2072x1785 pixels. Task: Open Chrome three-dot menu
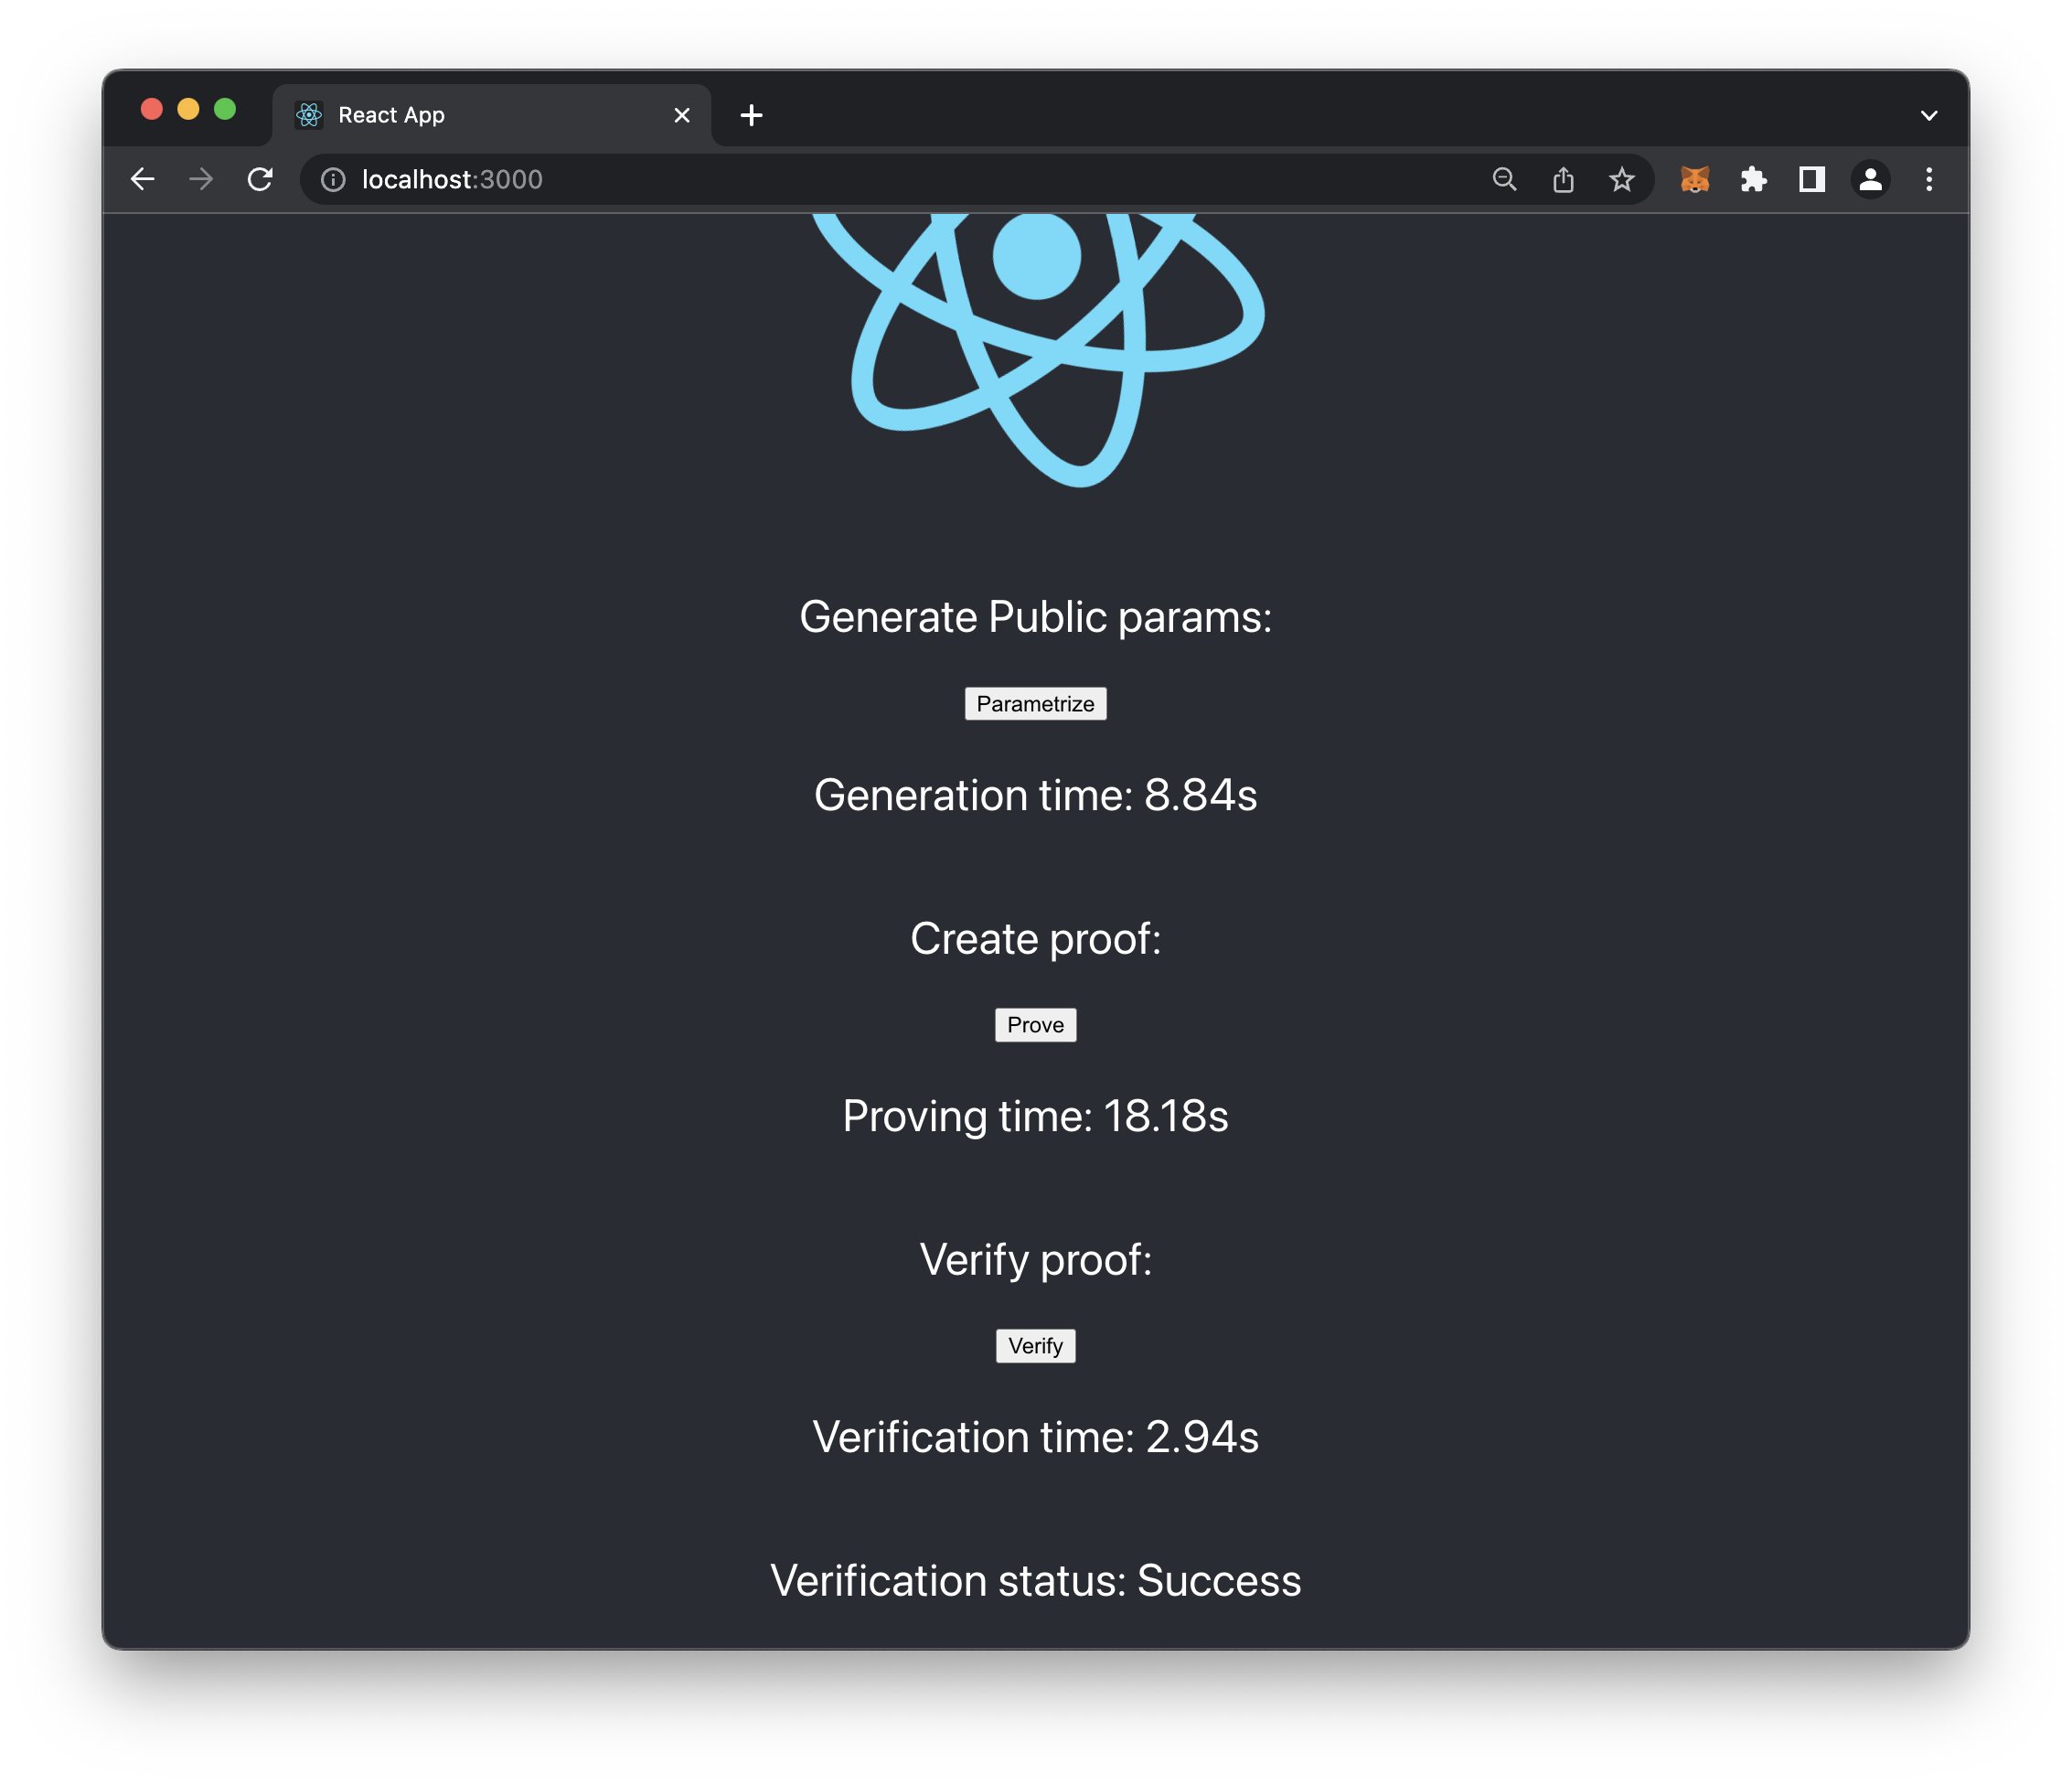(1929, 179)
